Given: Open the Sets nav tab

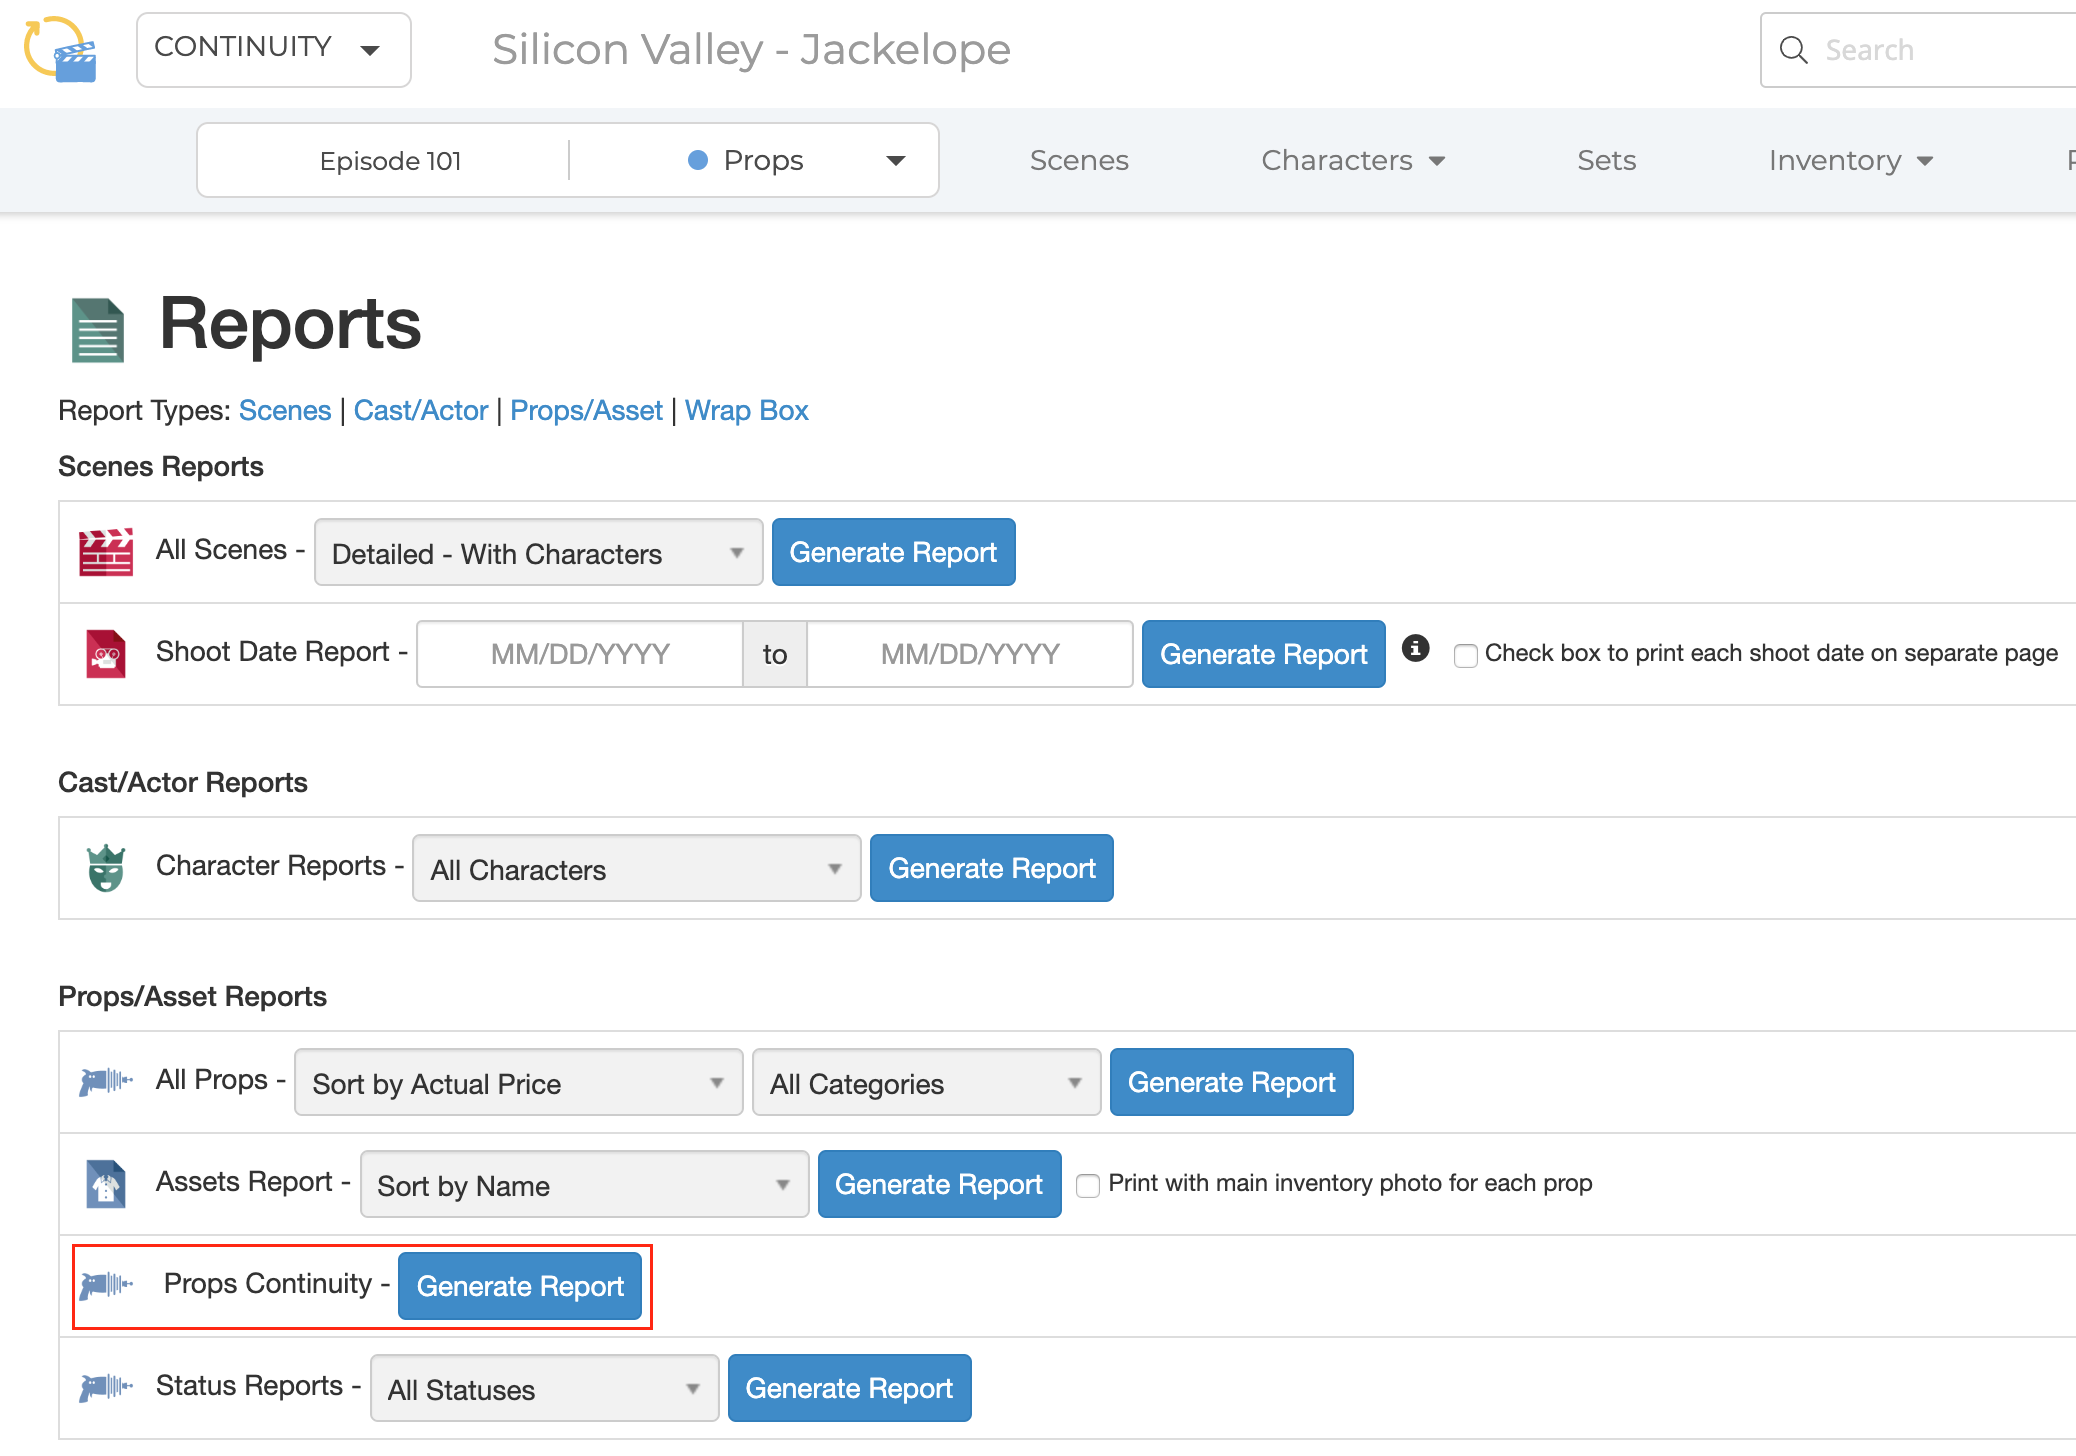Looking at the screenshot, I should (1607, 160).
